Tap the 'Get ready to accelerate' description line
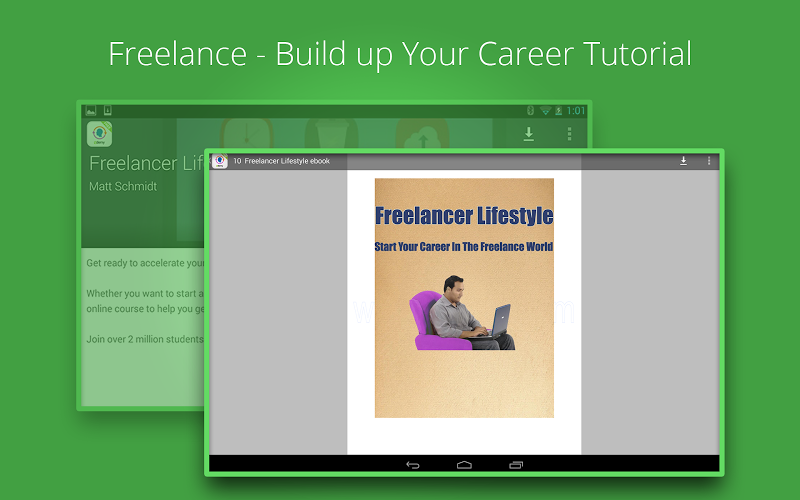The image size is (800, 500). [145, 263]
